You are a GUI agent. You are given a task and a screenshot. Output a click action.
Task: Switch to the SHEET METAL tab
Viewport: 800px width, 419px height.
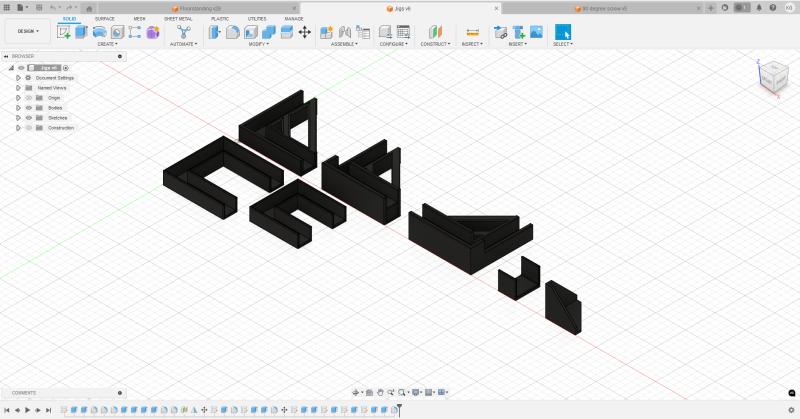click(178, 19)
